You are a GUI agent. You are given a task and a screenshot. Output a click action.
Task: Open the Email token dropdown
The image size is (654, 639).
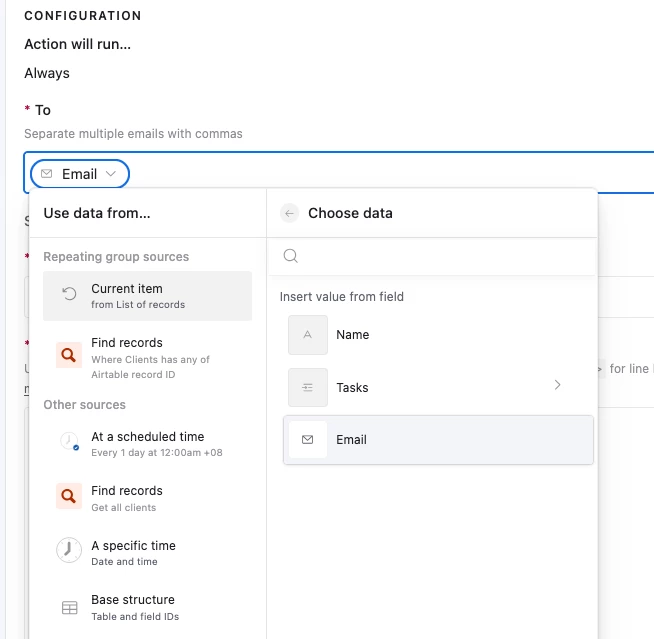click(110, 174)
